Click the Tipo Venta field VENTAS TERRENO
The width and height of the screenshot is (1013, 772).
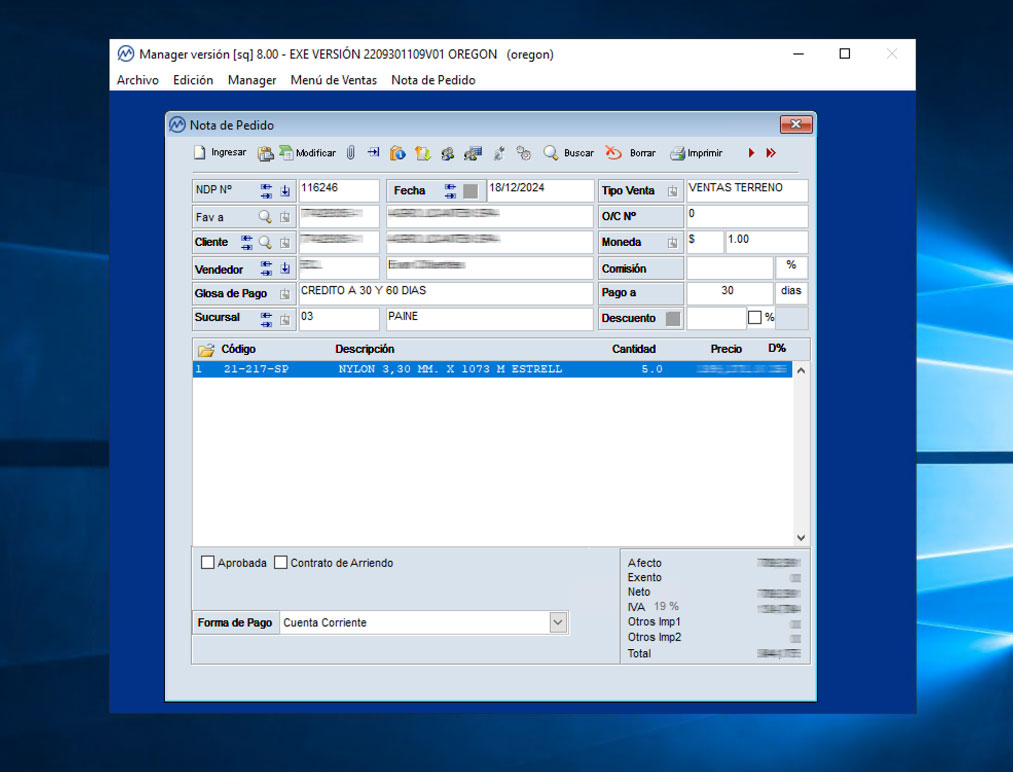(747, 191)
